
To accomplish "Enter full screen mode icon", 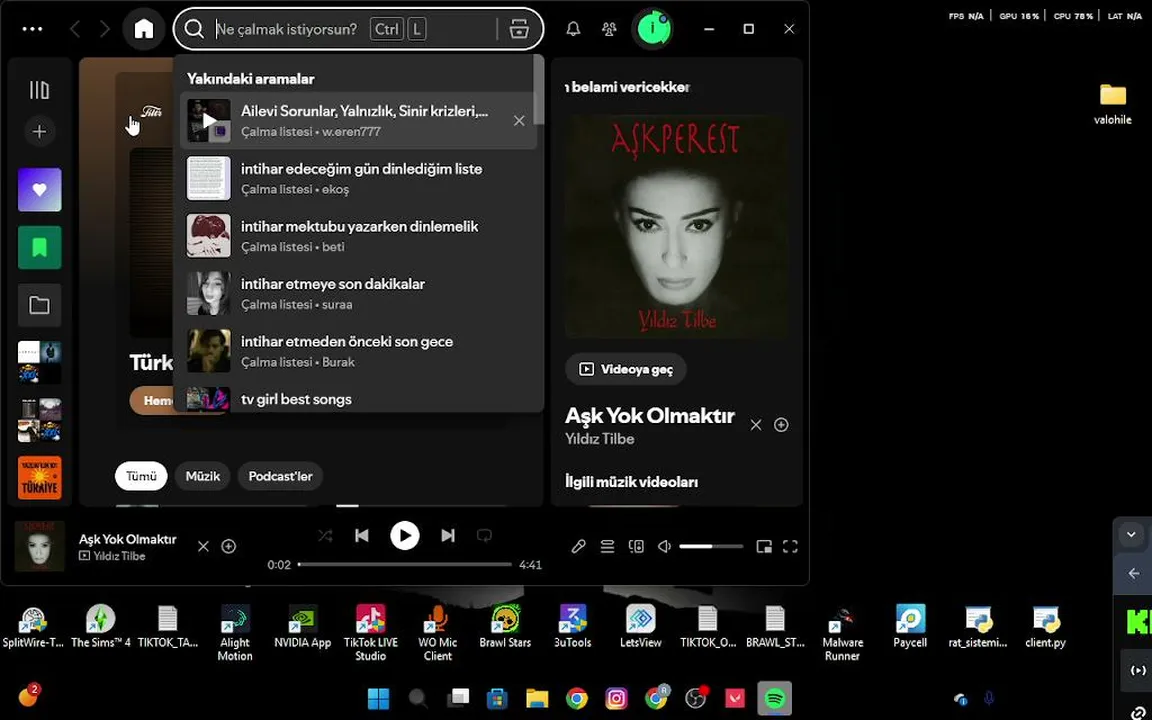I will tap(790, 547).
